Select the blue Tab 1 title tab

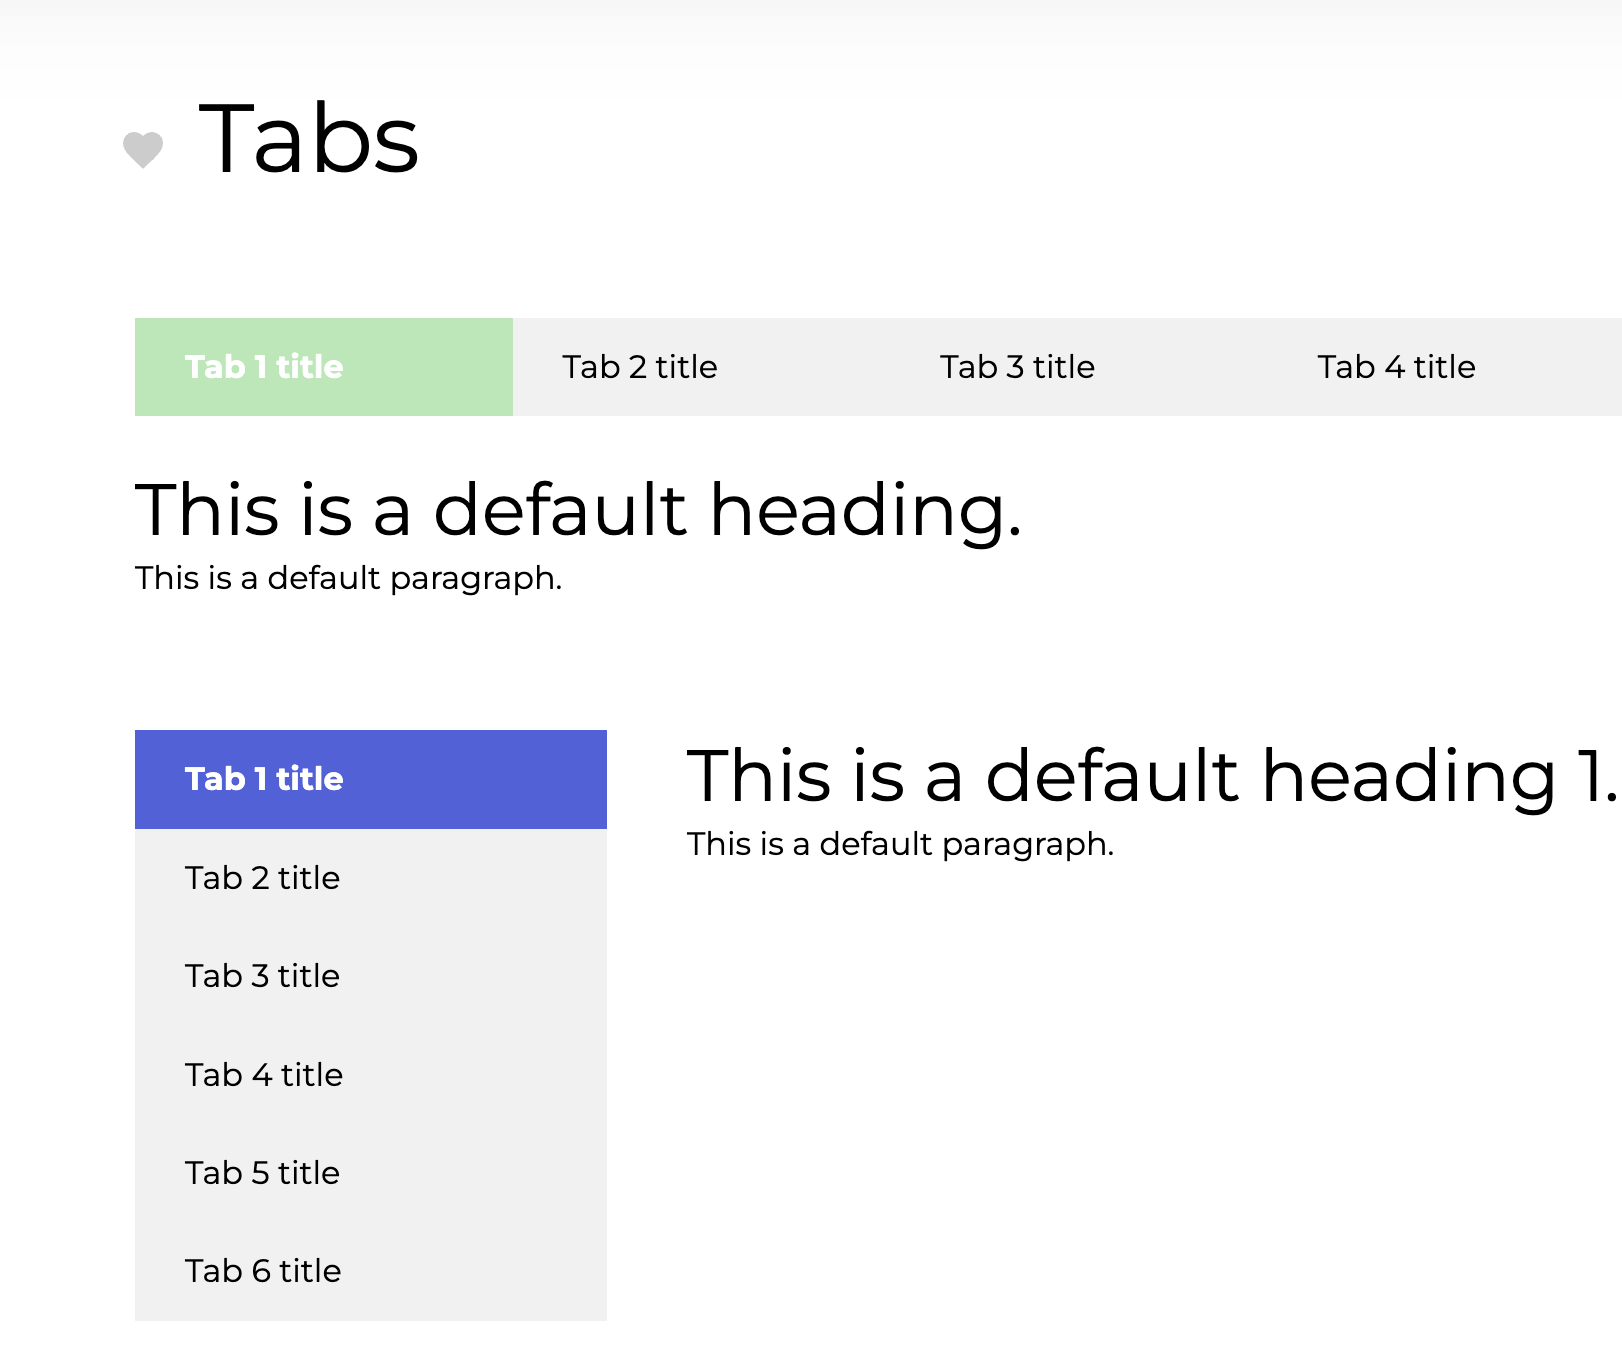(370, 779)
